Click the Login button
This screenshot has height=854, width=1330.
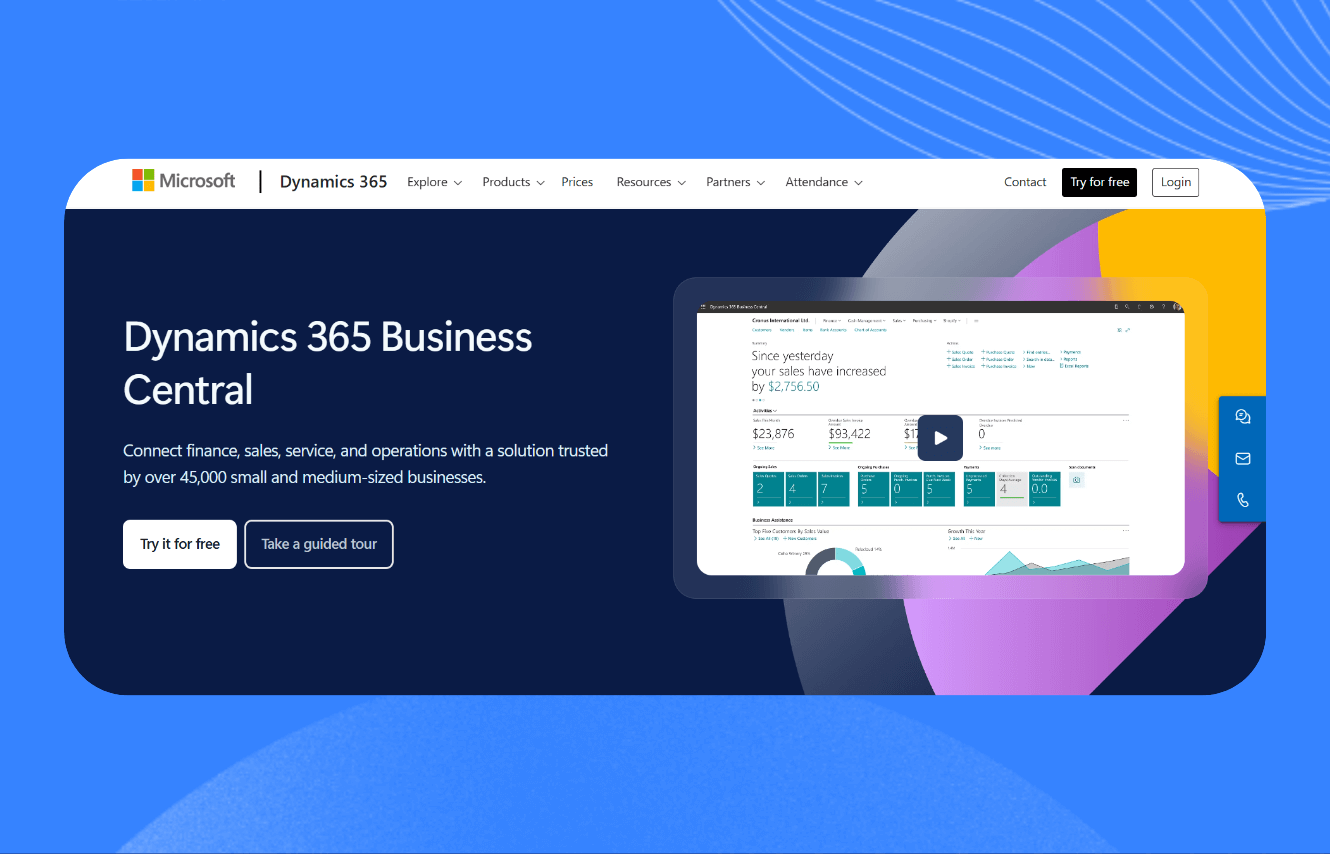pos(1175,182)
